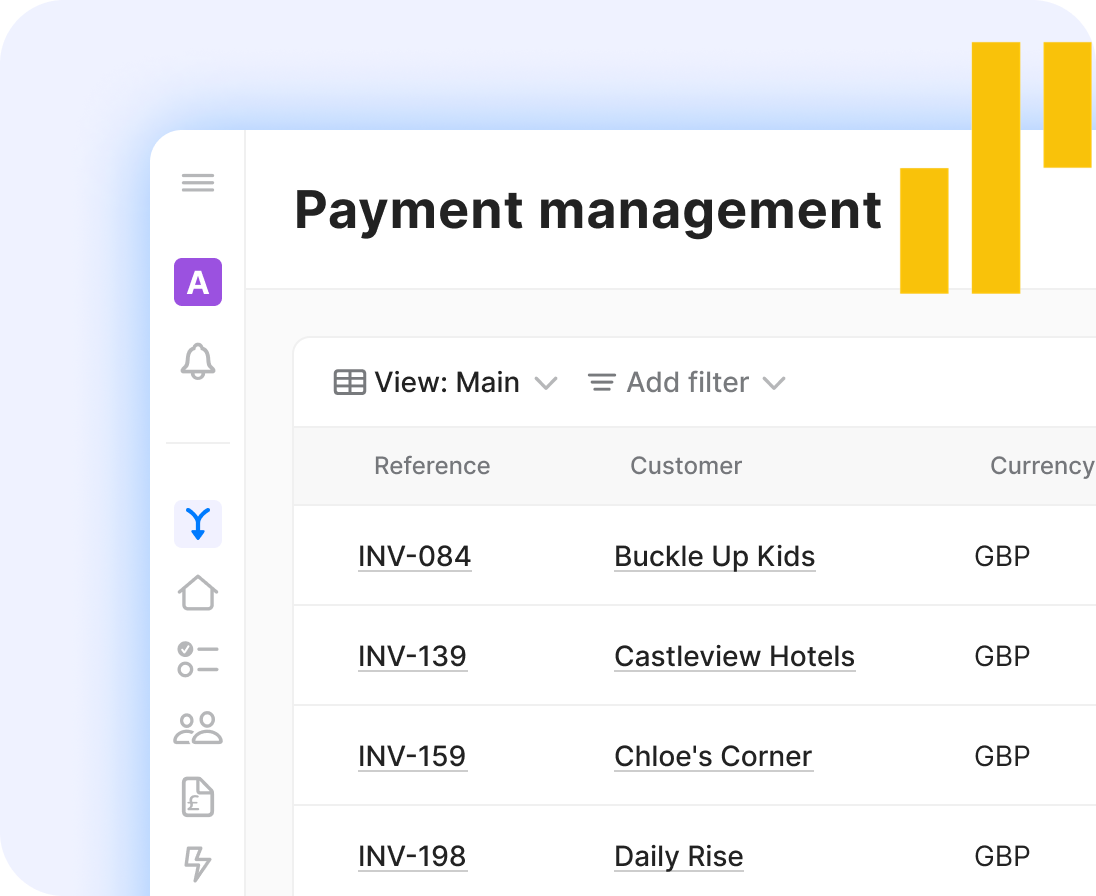
Task: Go to the Home icon in sidebar
Action: point(198,592)
